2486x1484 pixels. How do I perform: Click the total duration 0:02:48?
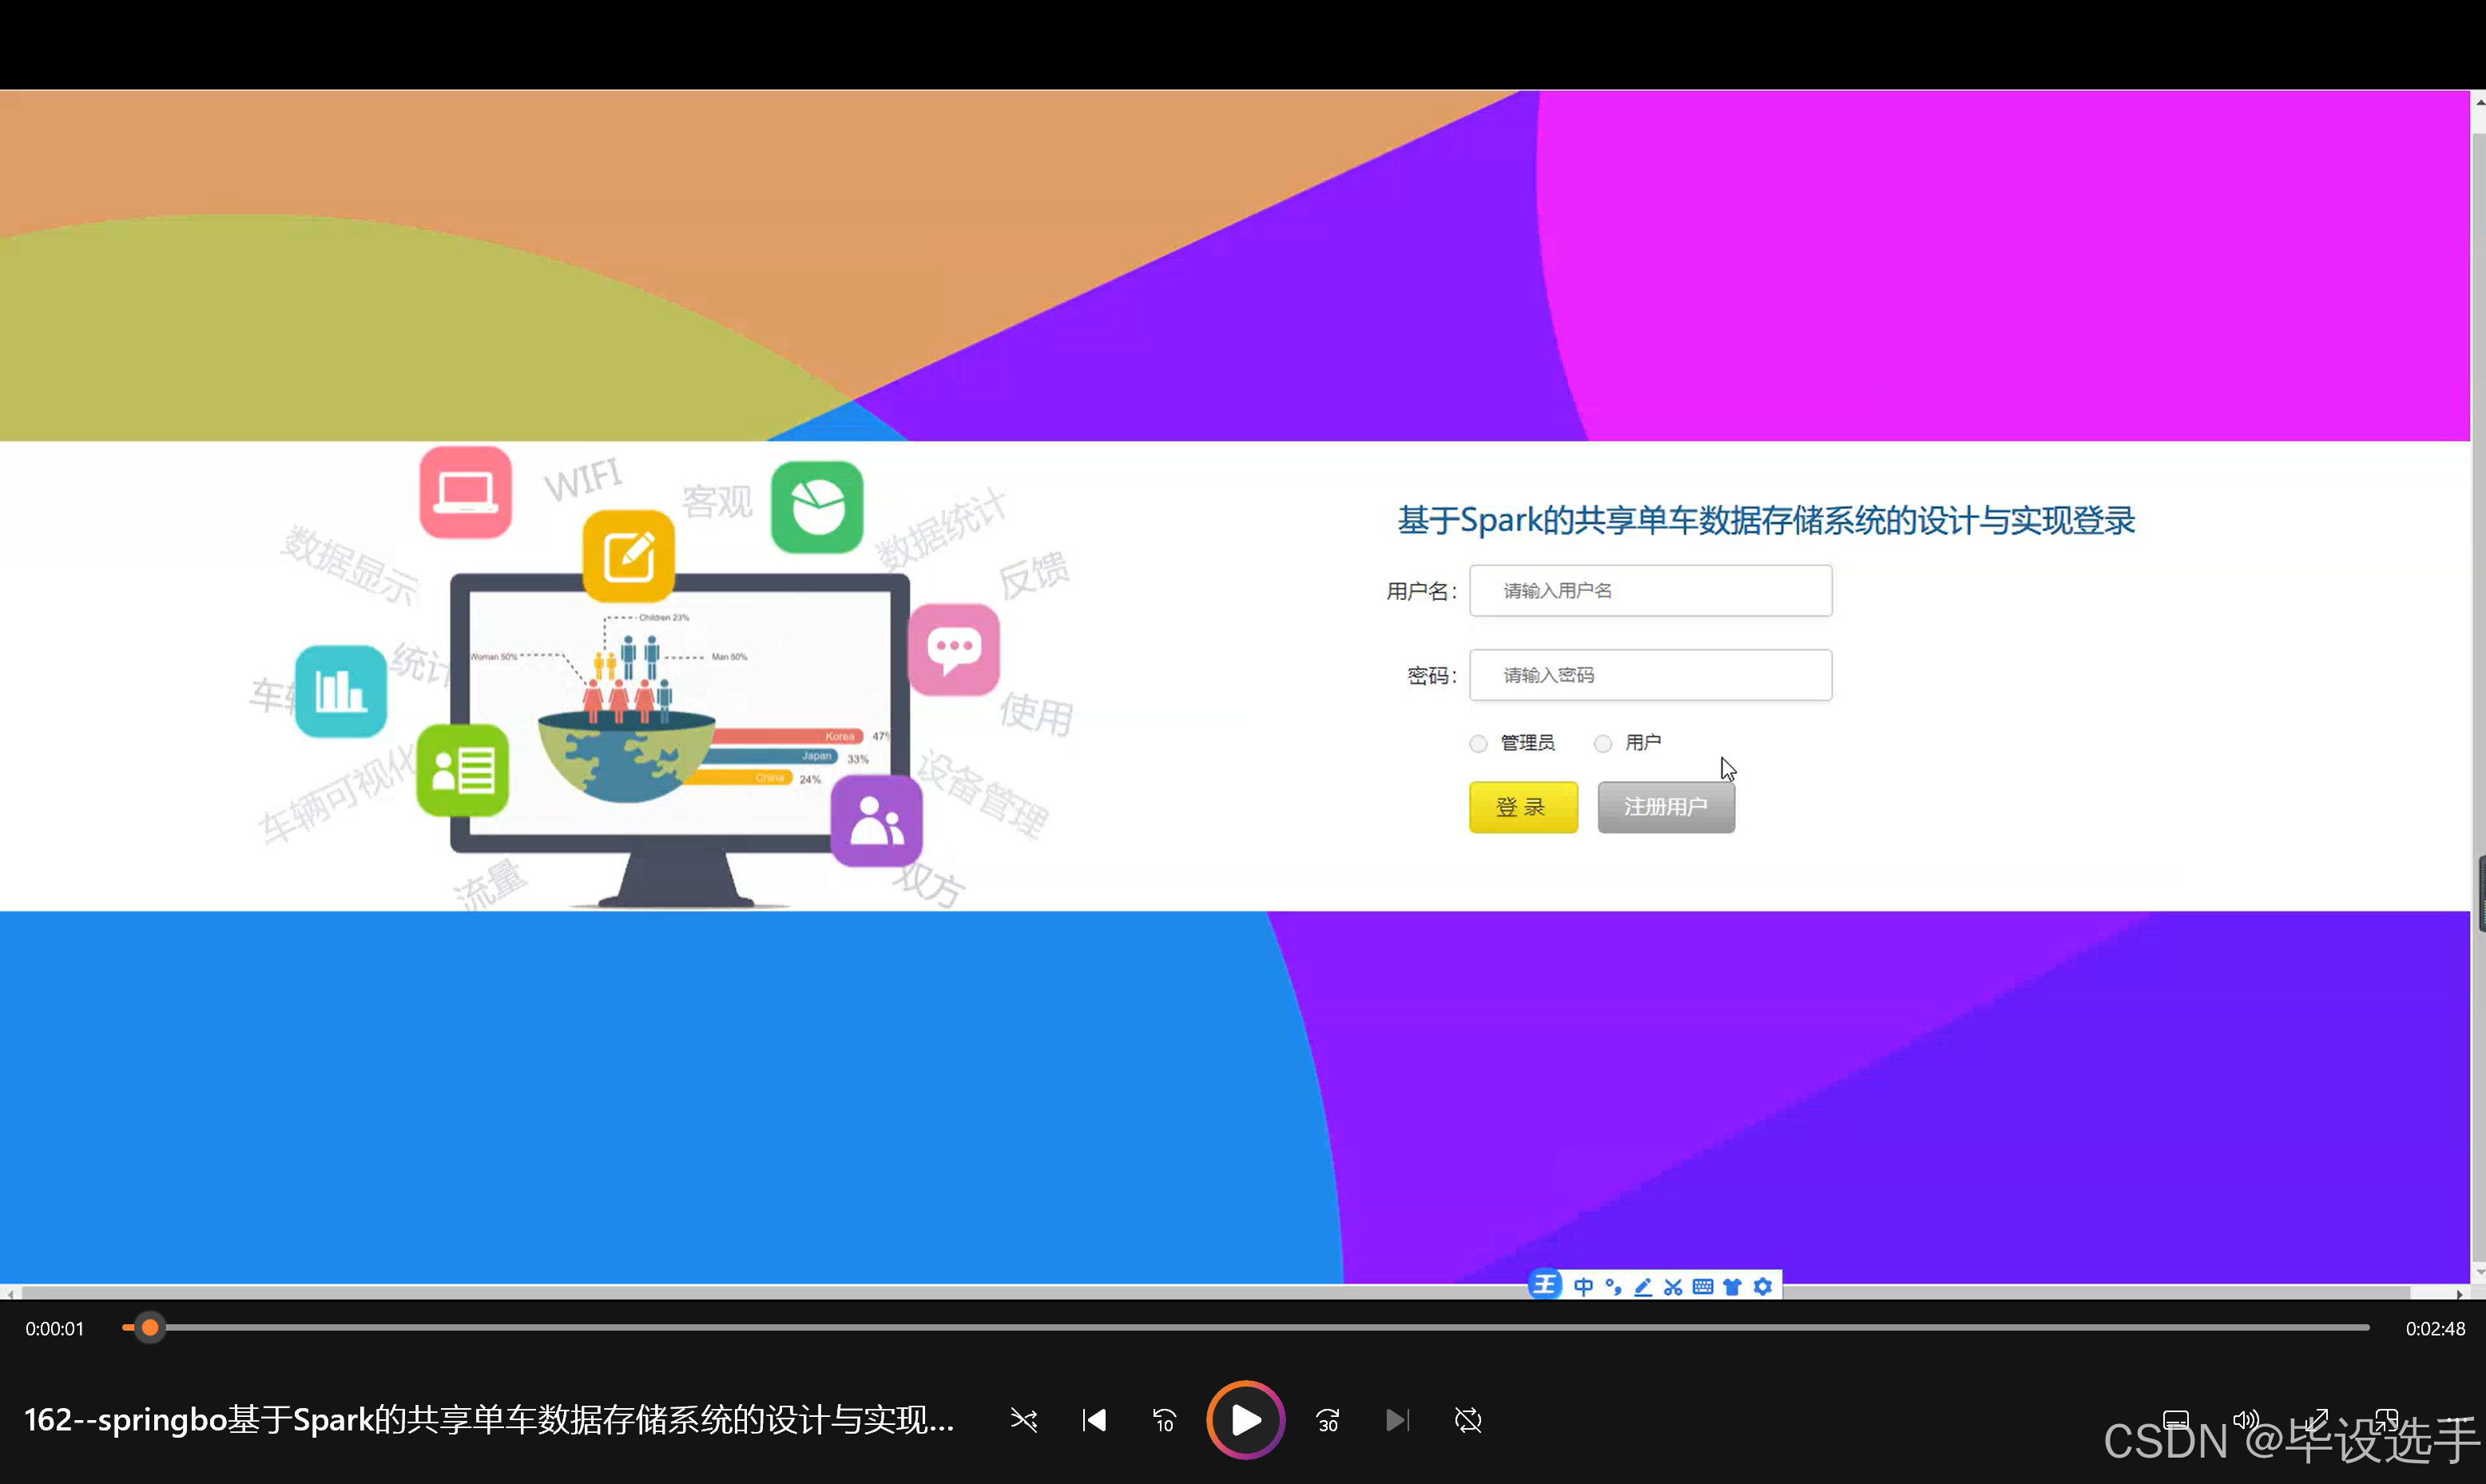pos(2435,1329)
